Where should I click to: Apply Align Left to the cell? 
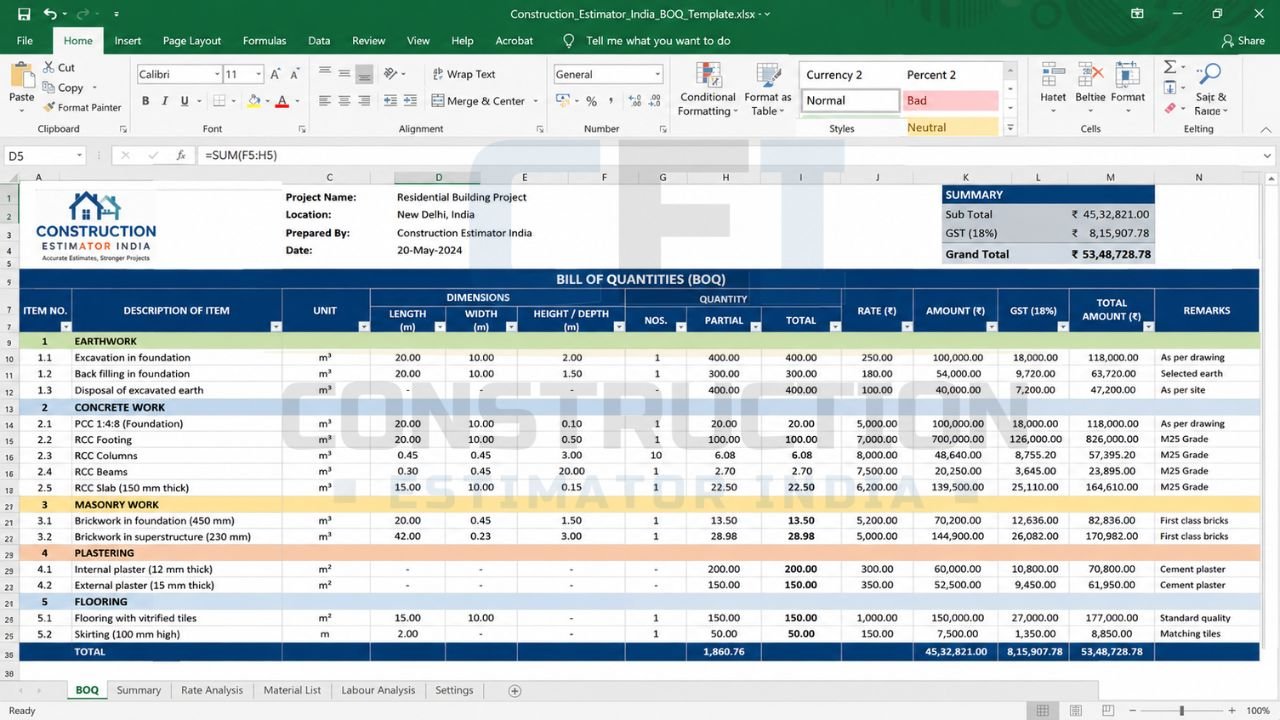(325, 101)
